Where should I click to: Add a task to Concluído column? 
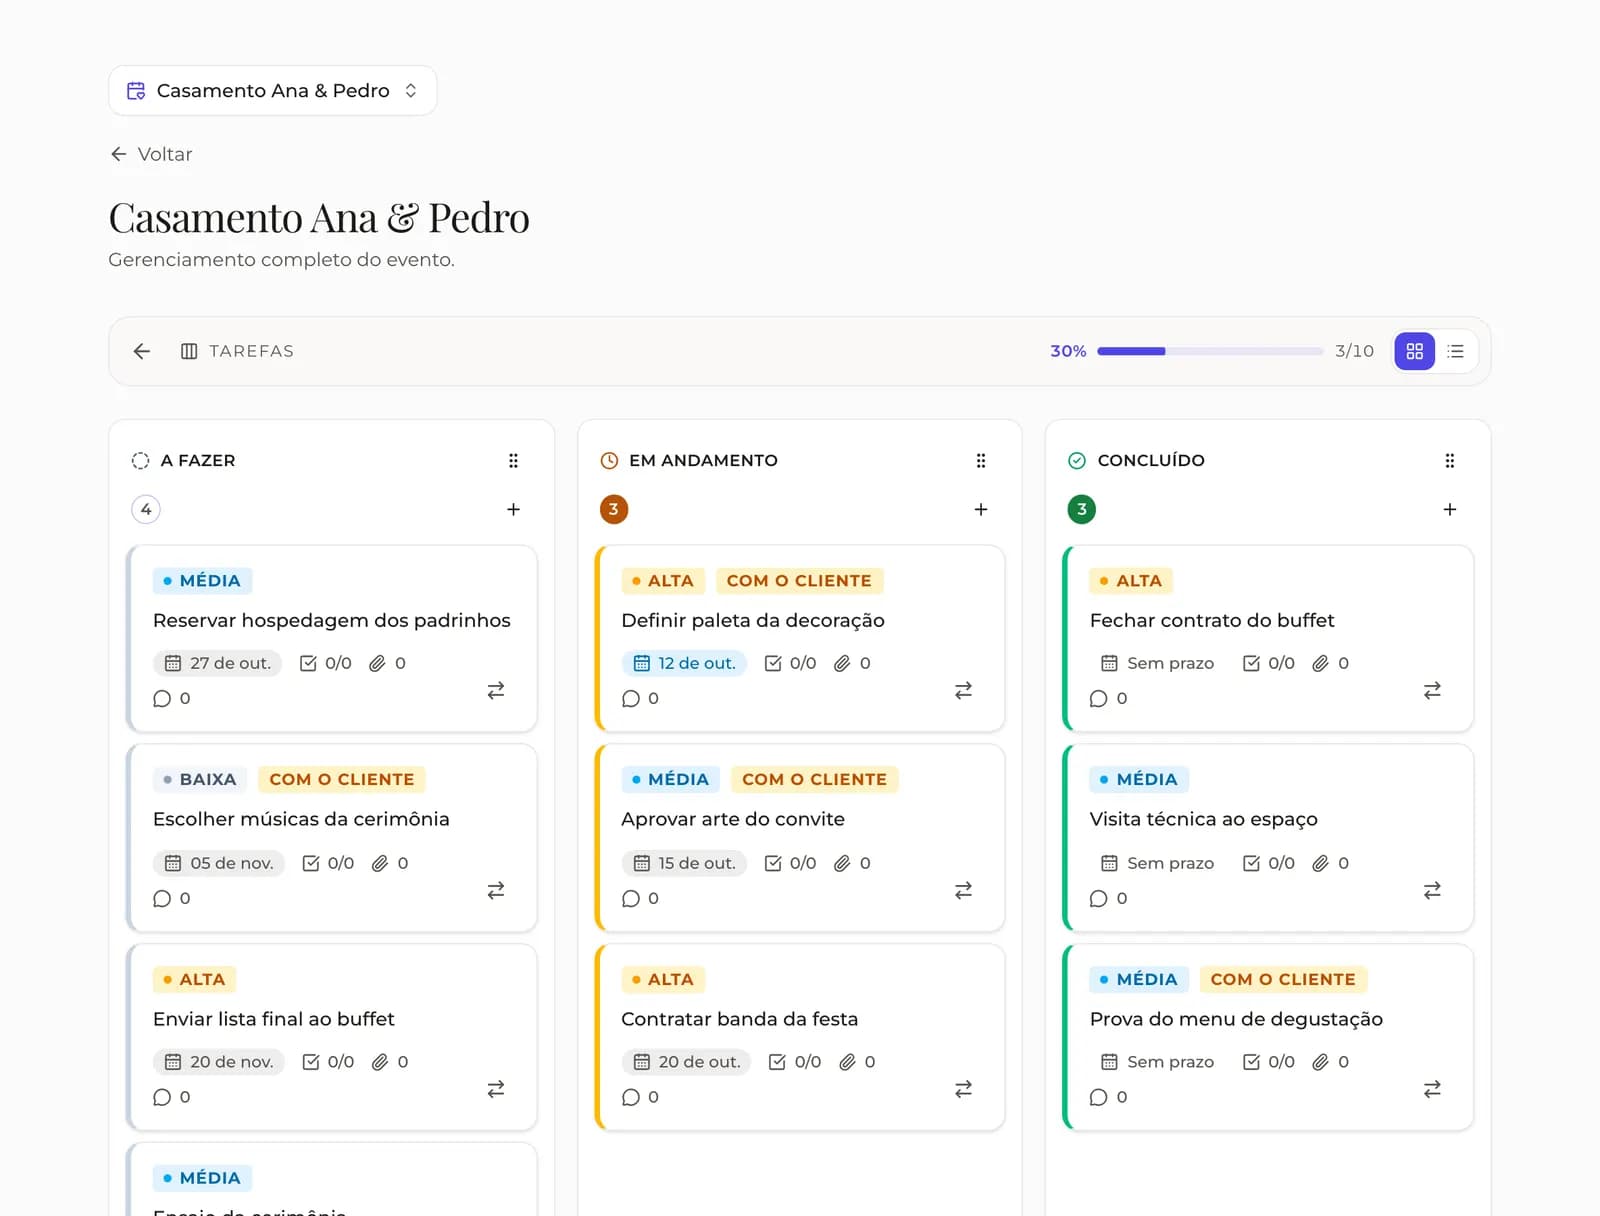pyautogui.click(x=1450, y=509)
